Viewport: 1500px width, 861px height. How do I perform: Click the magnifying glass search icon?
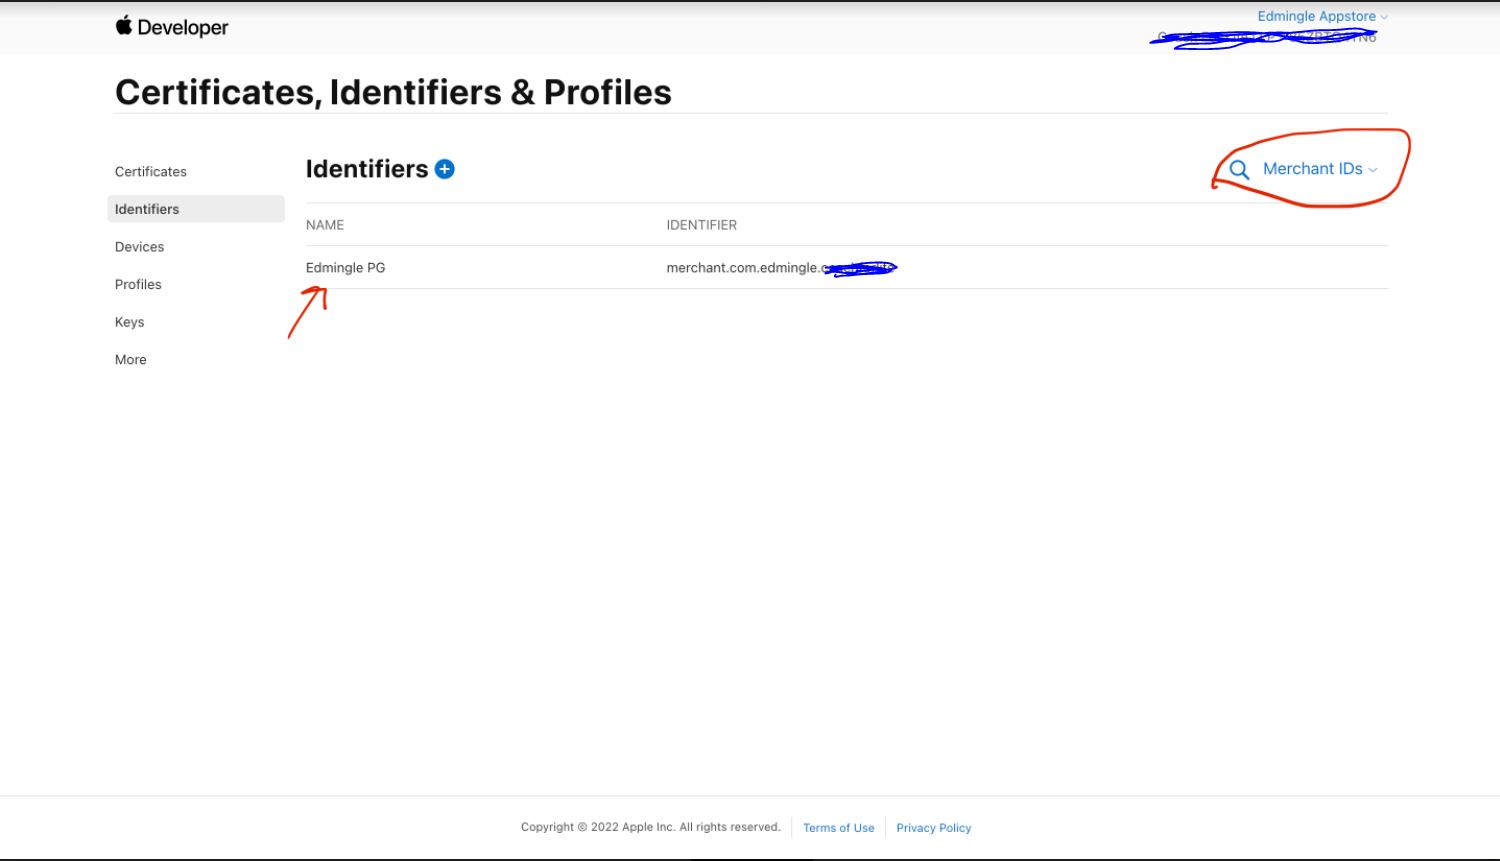(x=1239, y=170)
